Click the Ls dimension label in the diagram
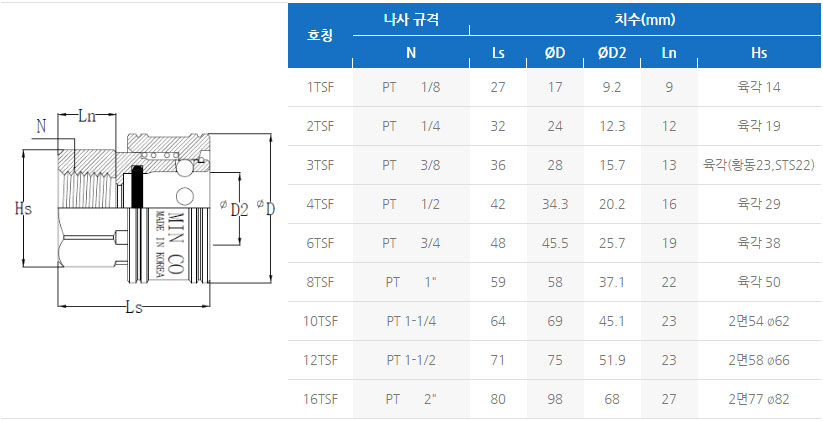This screenshot has width=823, height=421. (133, 307)
